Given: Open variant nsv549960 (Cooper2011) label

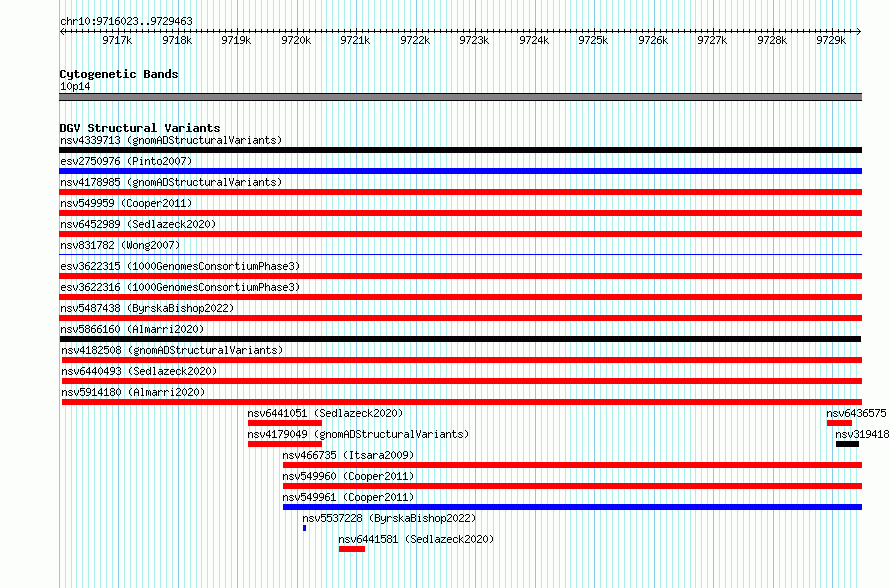Looking at the screenshot, I should coord(349,476).
